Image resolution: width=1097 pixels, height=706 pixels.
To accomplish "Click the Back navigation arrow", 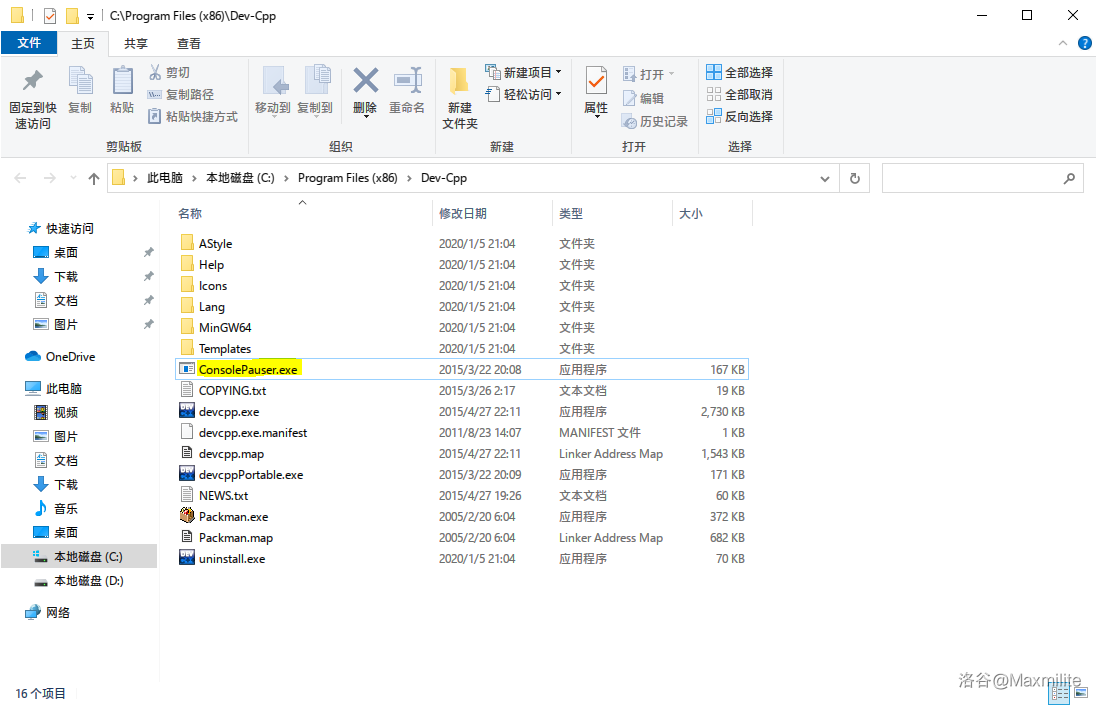I will pyautogui.click(x=20, y=178).
